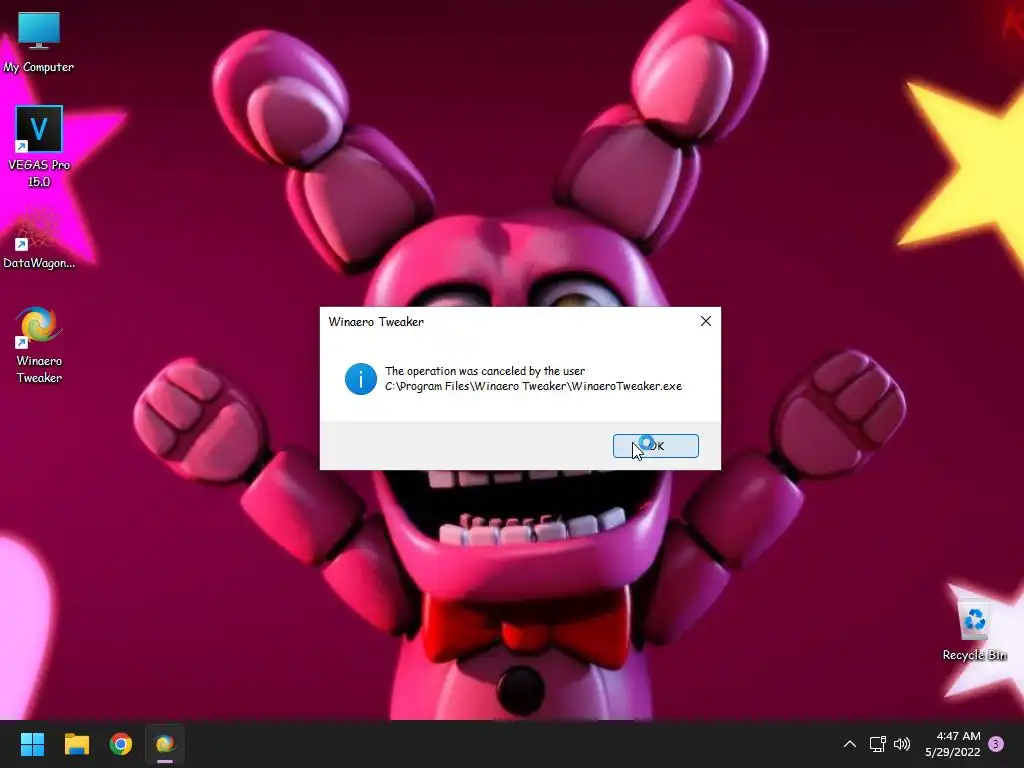Open the volume tray icon
This screenshot has width=1024, height=768.
[902, 744]
